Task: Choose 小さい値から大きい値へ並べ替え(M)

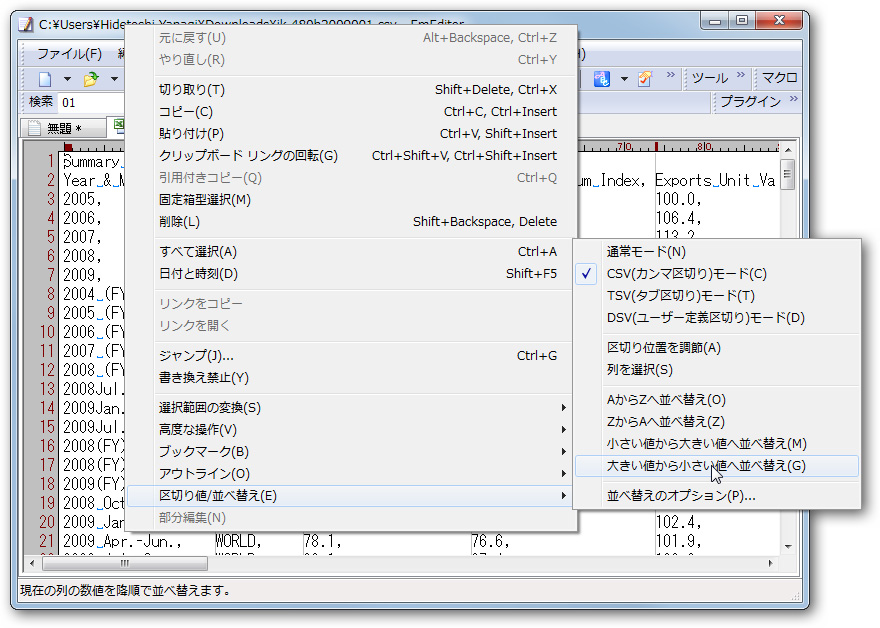Action: pos(717,444)
